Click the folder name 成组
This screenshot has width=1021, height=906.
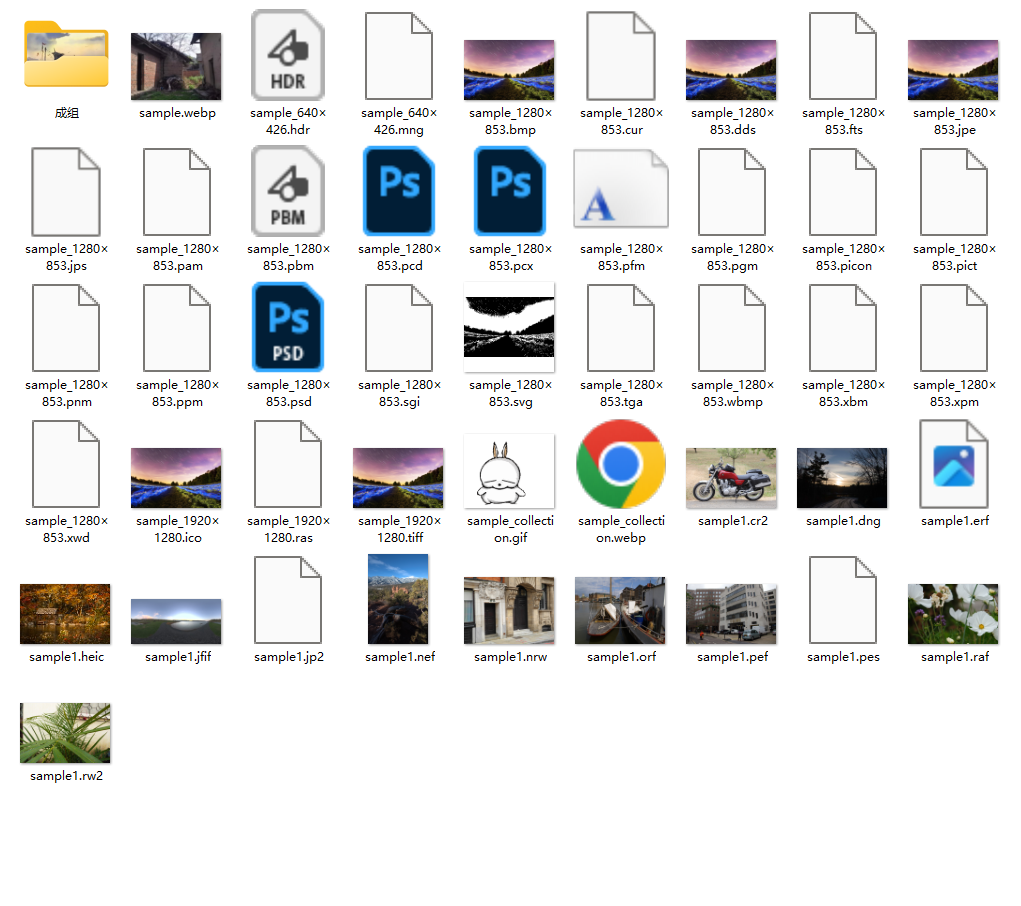[x=66, y=113]
